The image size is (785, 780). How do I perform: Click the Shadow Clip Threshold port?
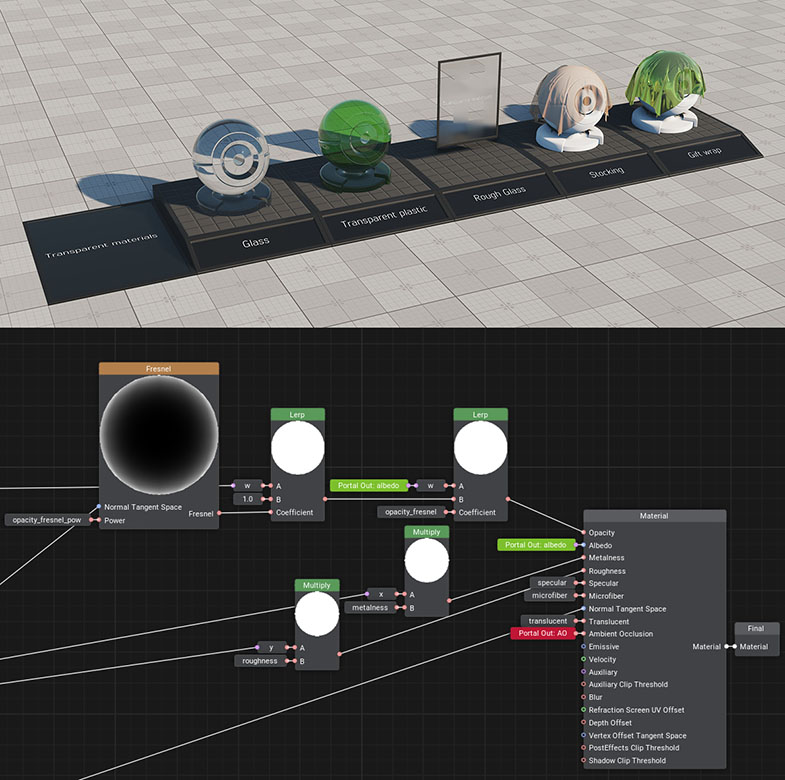click(x=583, y=761)
